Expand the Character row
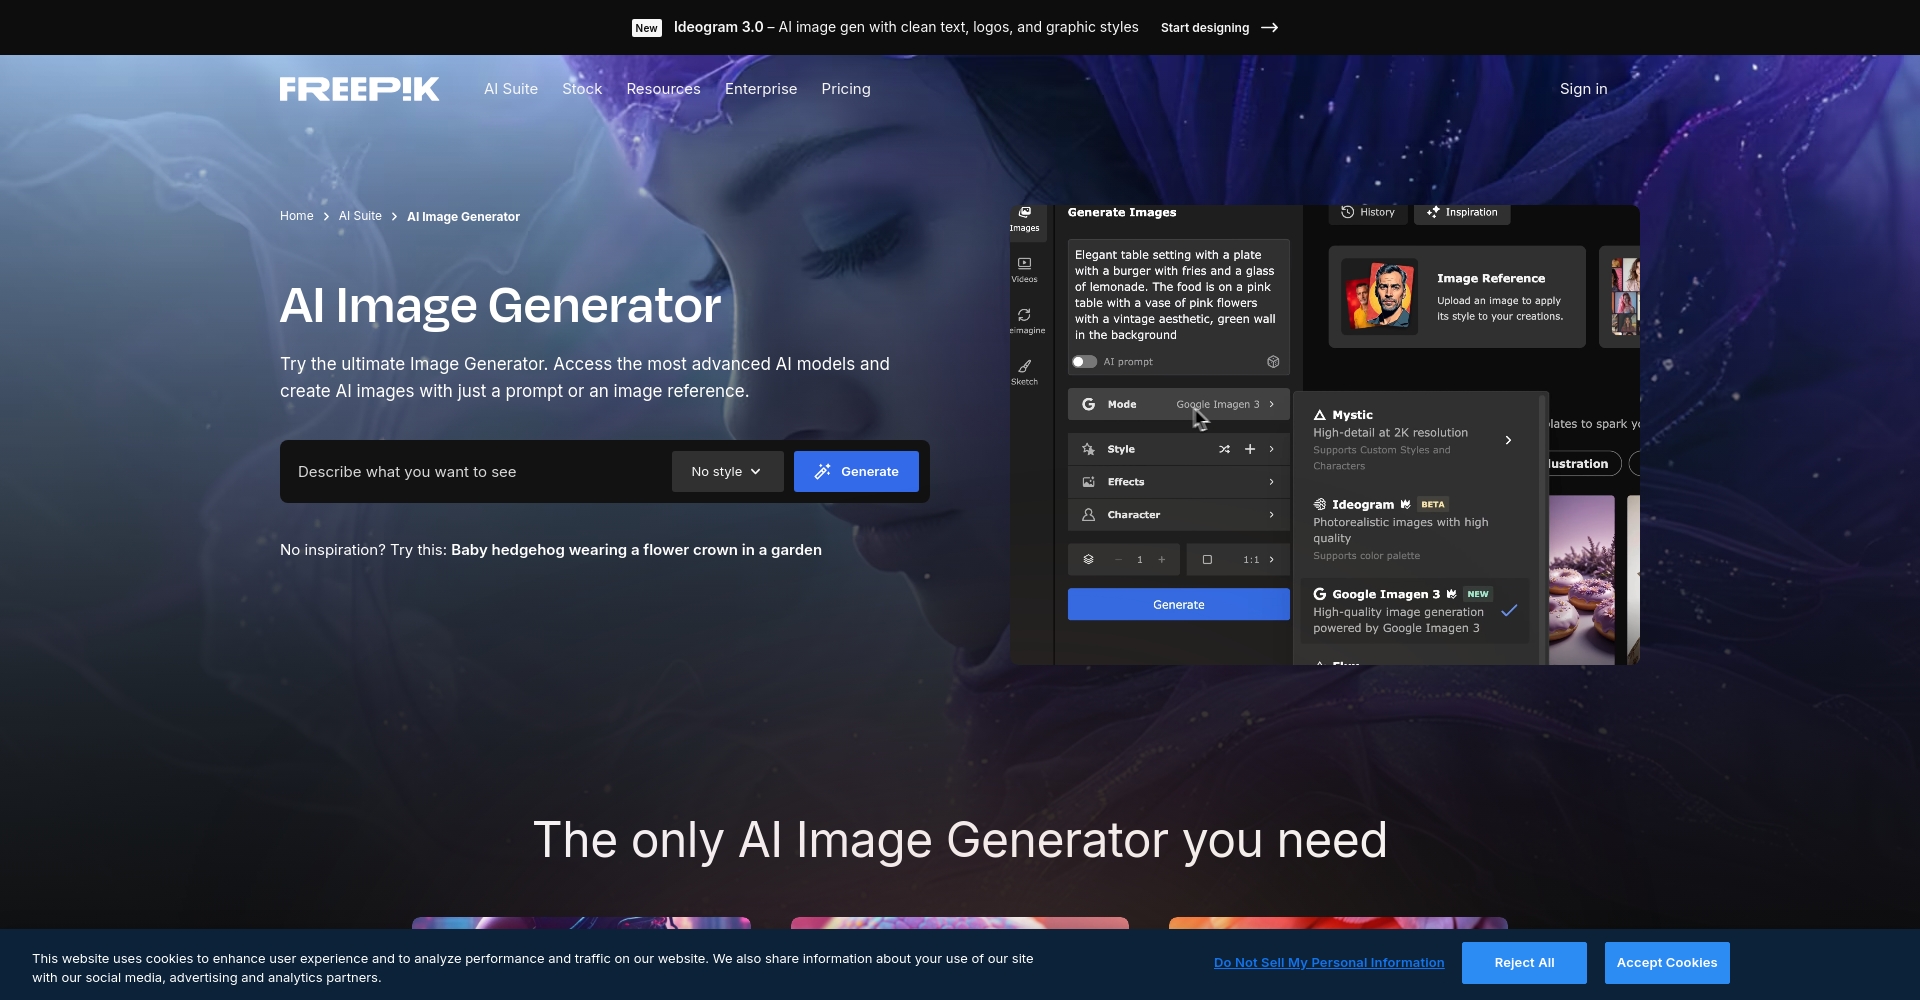Image resolution: width=1920 pixels, height=1000 pixels. 1179,515
